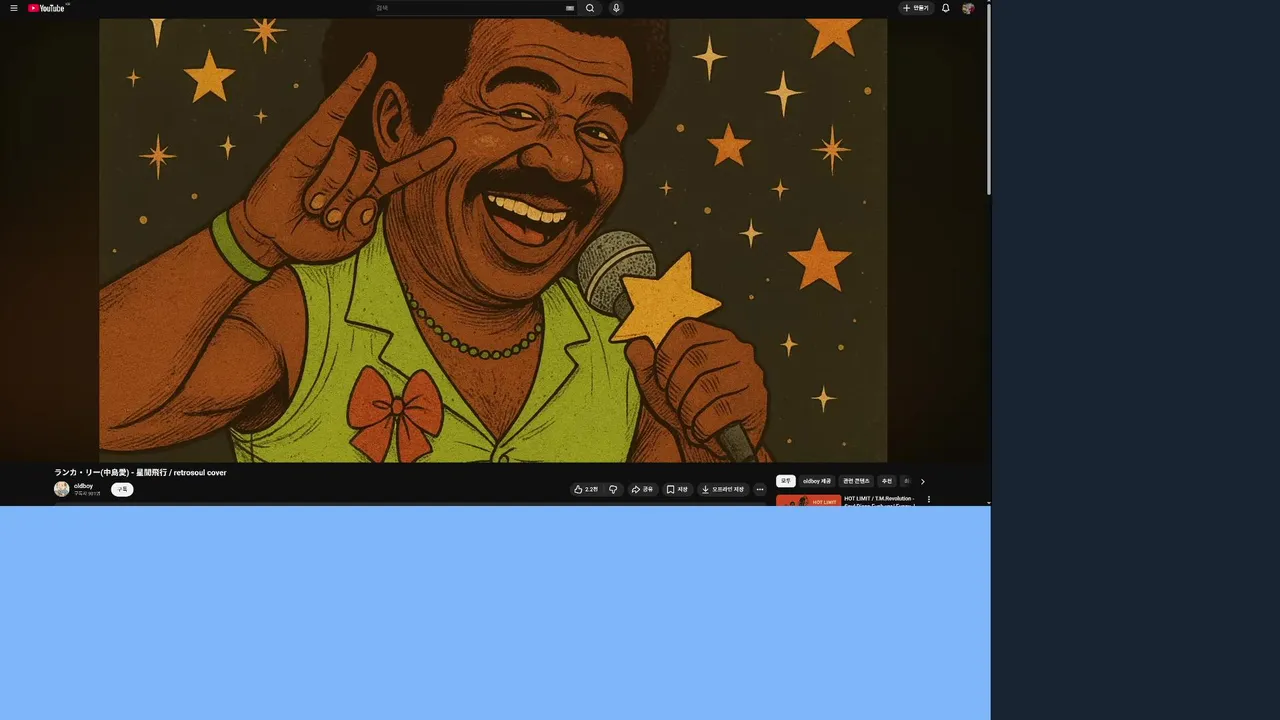Open the on-screen keyboard icon in search
The height and width of the screenshot is (720, 1280).
point(570,8)
